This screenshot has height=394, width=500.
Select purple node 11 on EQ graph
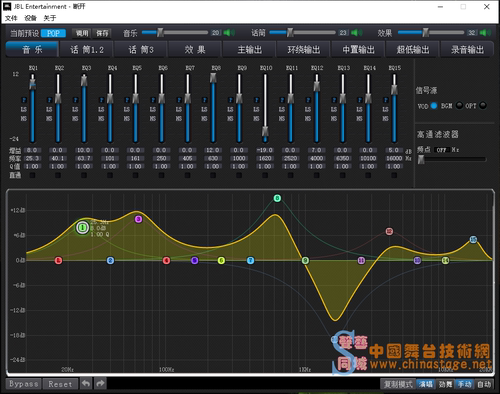pos(361,261)
